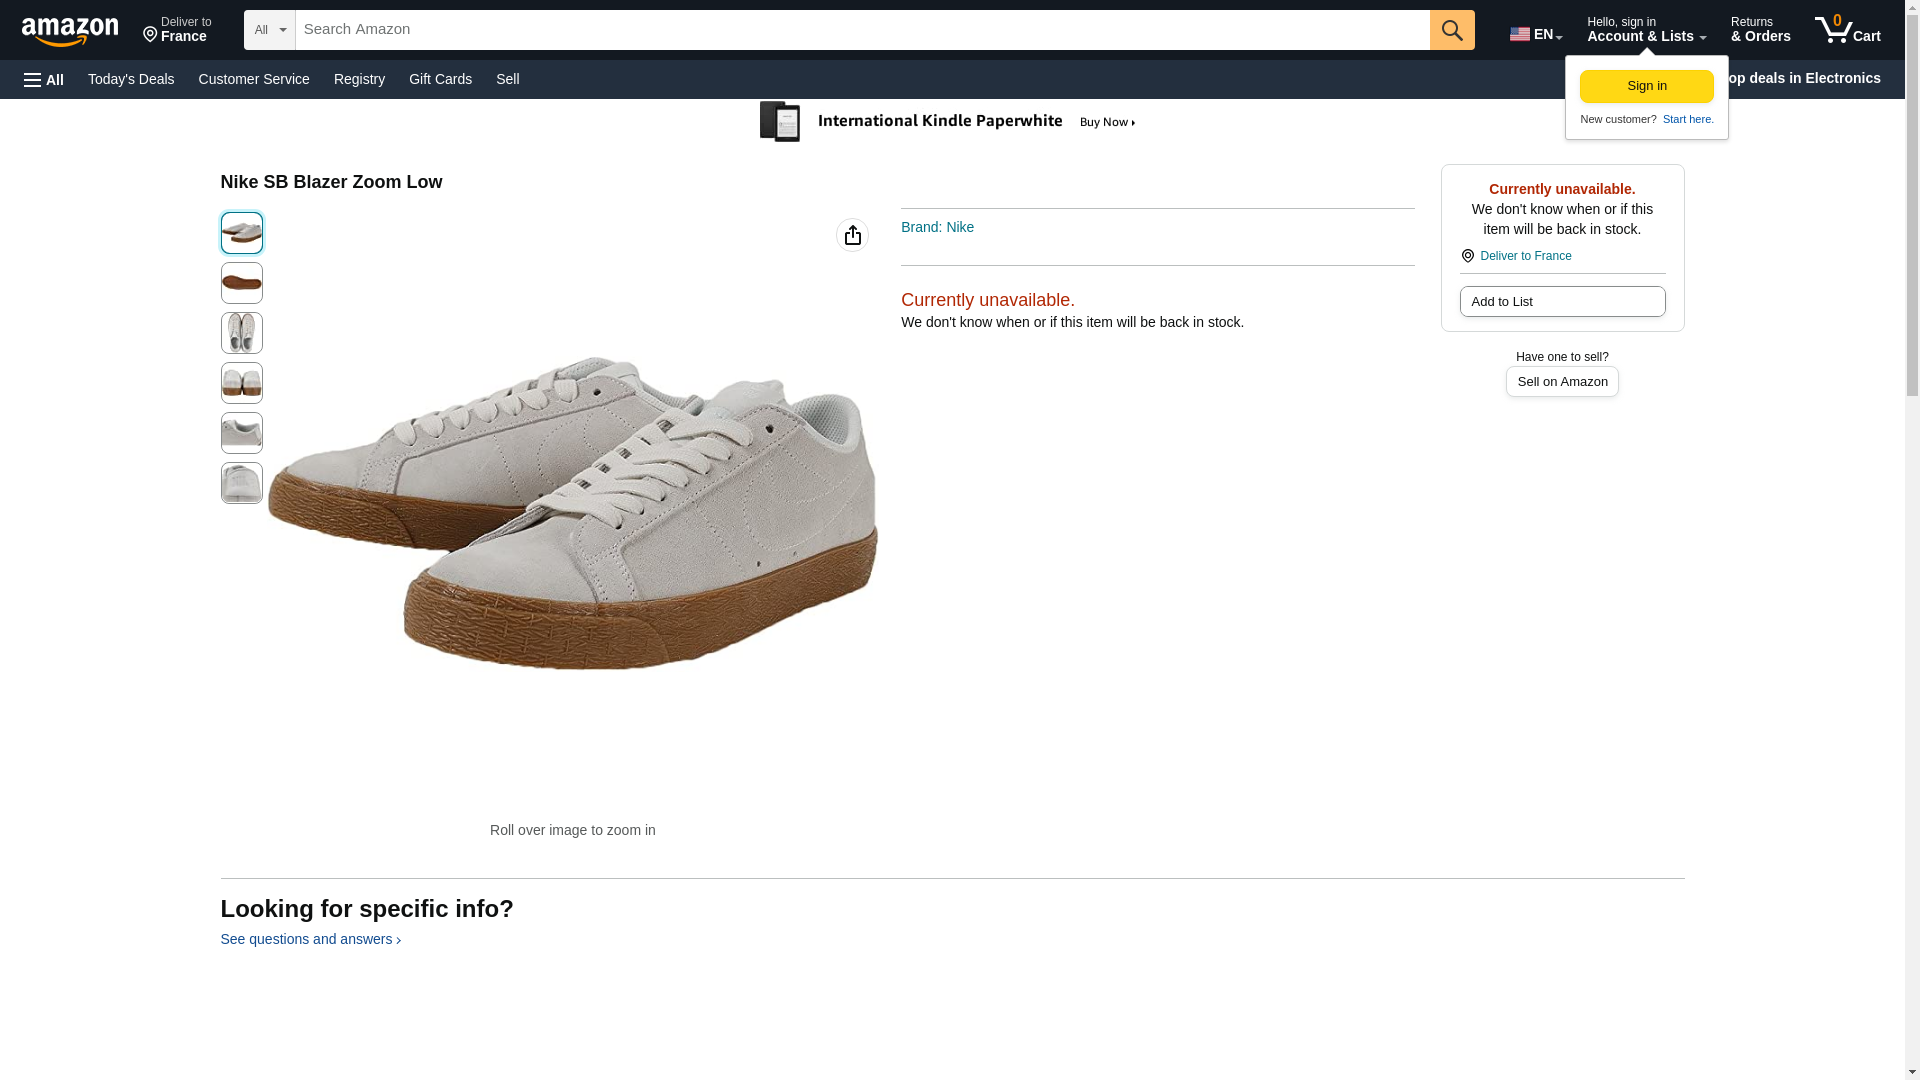The image size is (1920, 1080).
Task: Open the shopping cart
Action: (x=1847, y=30)
